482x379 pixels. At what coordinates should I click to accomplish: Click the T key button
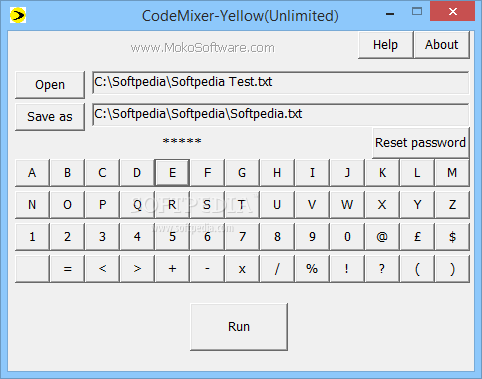[242, 205]
